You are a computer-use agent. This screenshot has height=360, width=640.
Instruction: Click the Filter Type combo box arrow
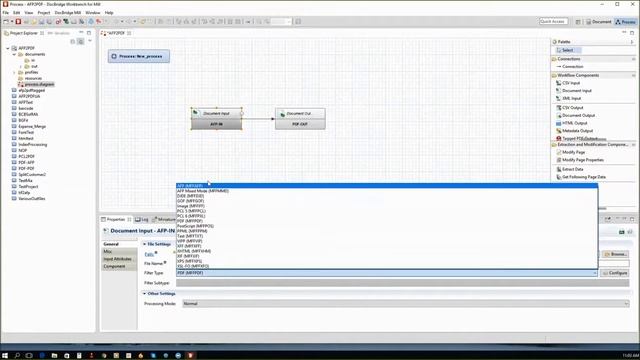coord(595,273)
